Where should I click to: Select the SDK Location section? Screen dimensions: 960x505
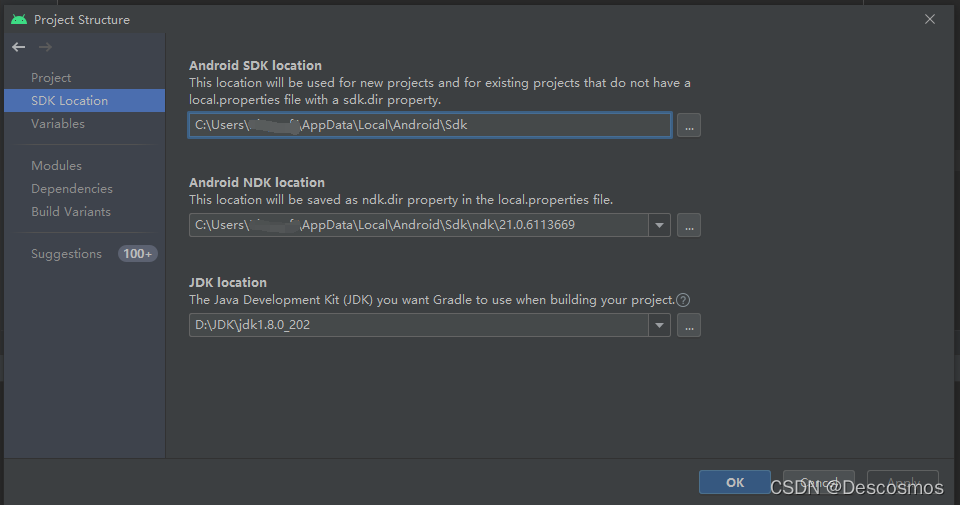[x=84, y=100]
